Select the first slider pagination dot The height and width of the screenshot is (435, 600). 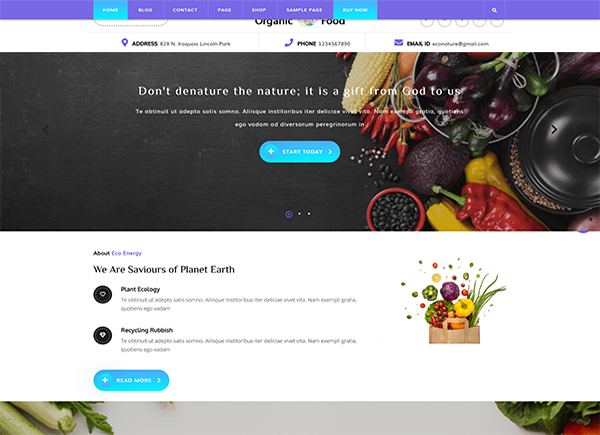point(289,214)
